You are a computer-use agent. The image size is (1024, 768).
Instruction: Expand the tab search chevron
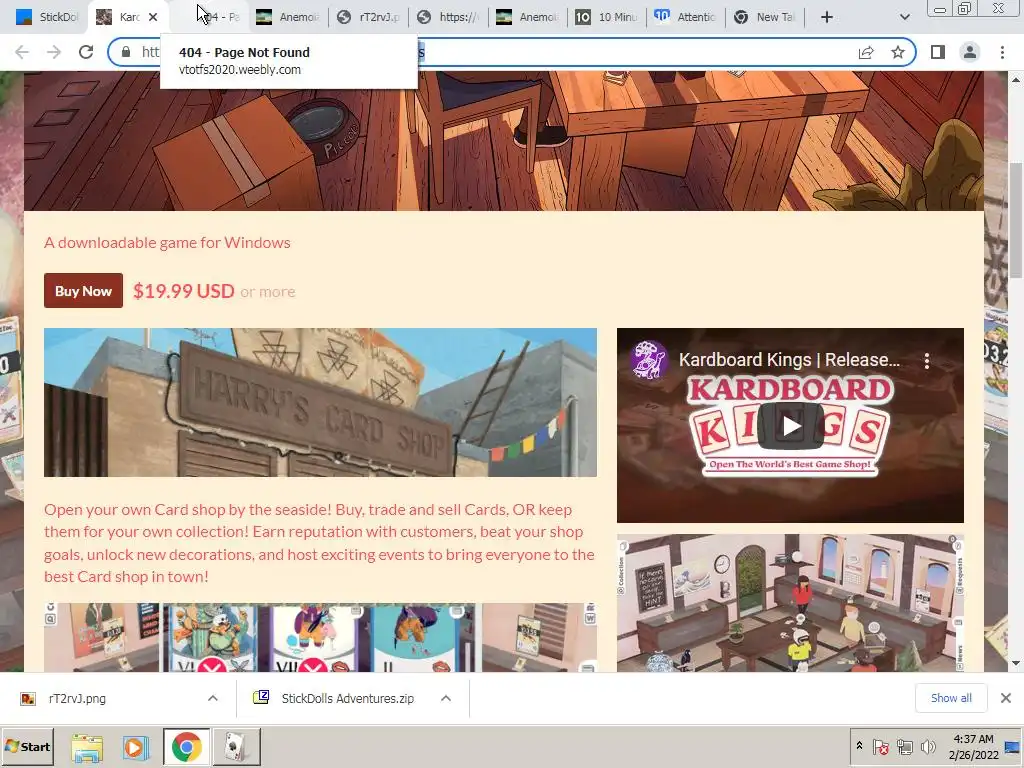point(904,18)
